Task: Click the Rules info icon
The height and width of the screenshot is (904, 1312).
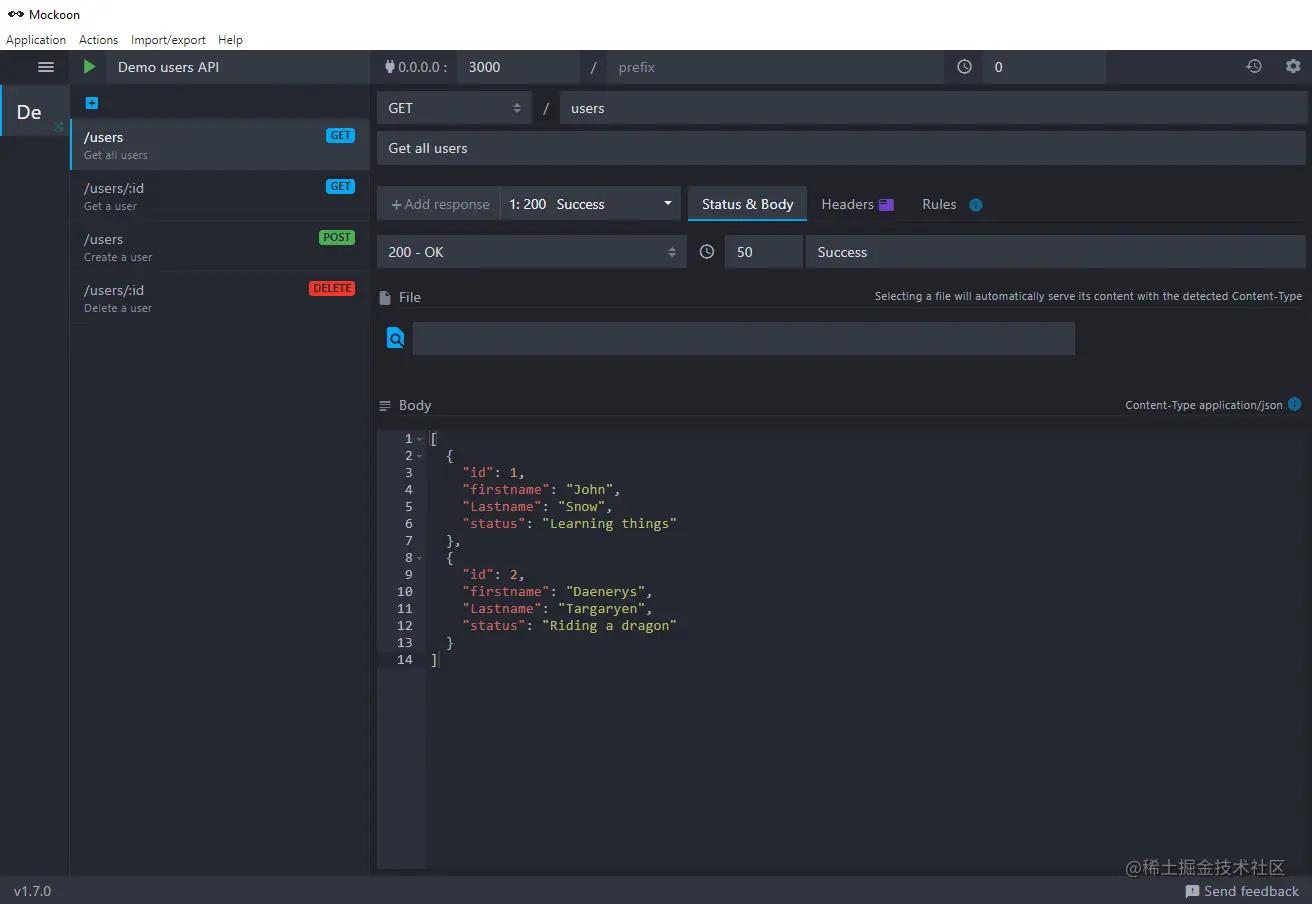Action: coord(976,205)
